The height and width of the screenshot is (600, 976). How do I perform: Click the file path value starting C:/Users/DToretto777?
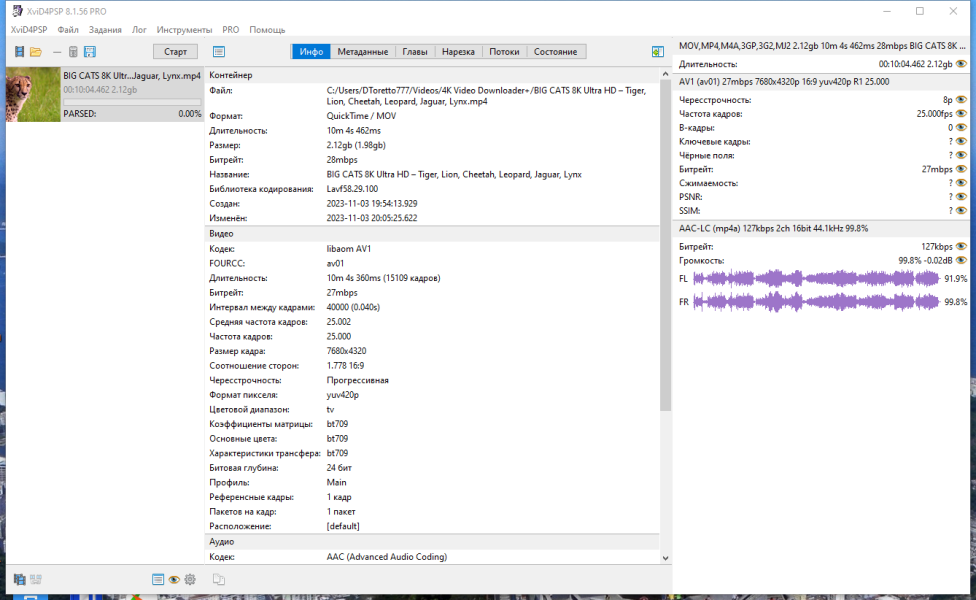(x=486, y=96)
